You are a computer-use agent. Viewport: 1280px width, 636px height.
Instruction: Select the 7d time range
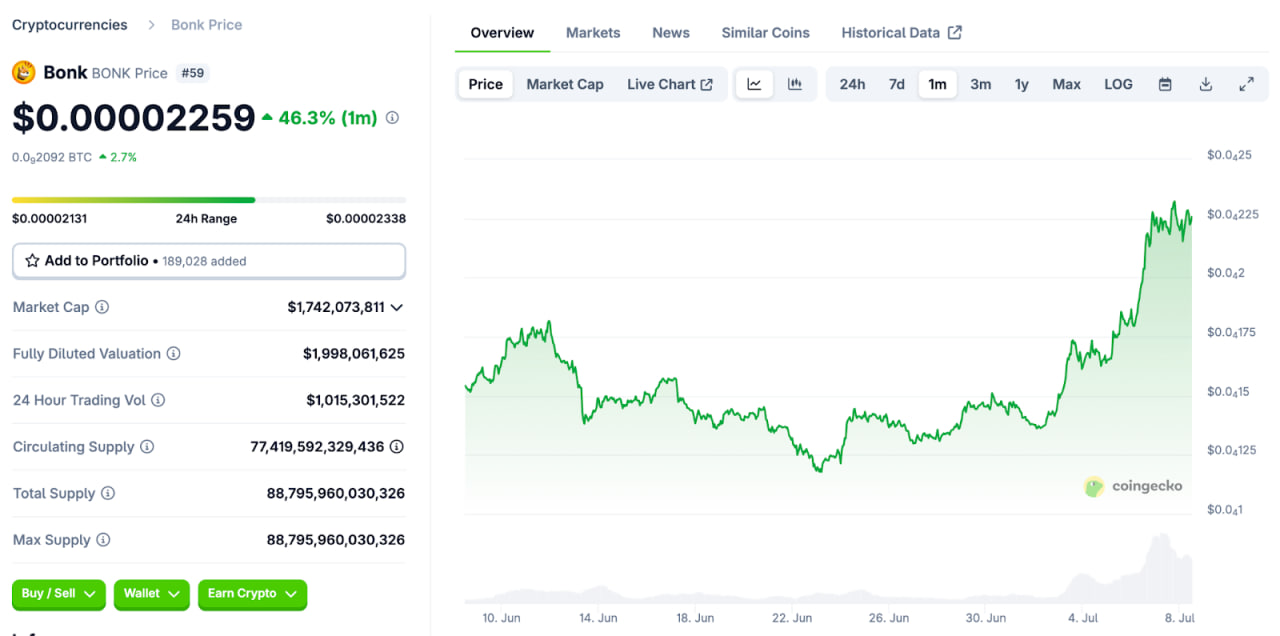897,85
